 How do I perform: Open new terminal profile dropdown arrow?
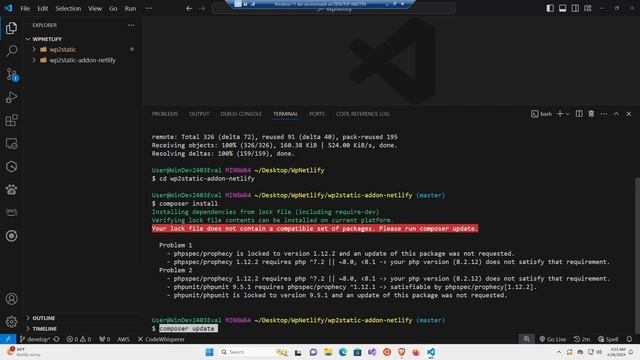point(568,114)
